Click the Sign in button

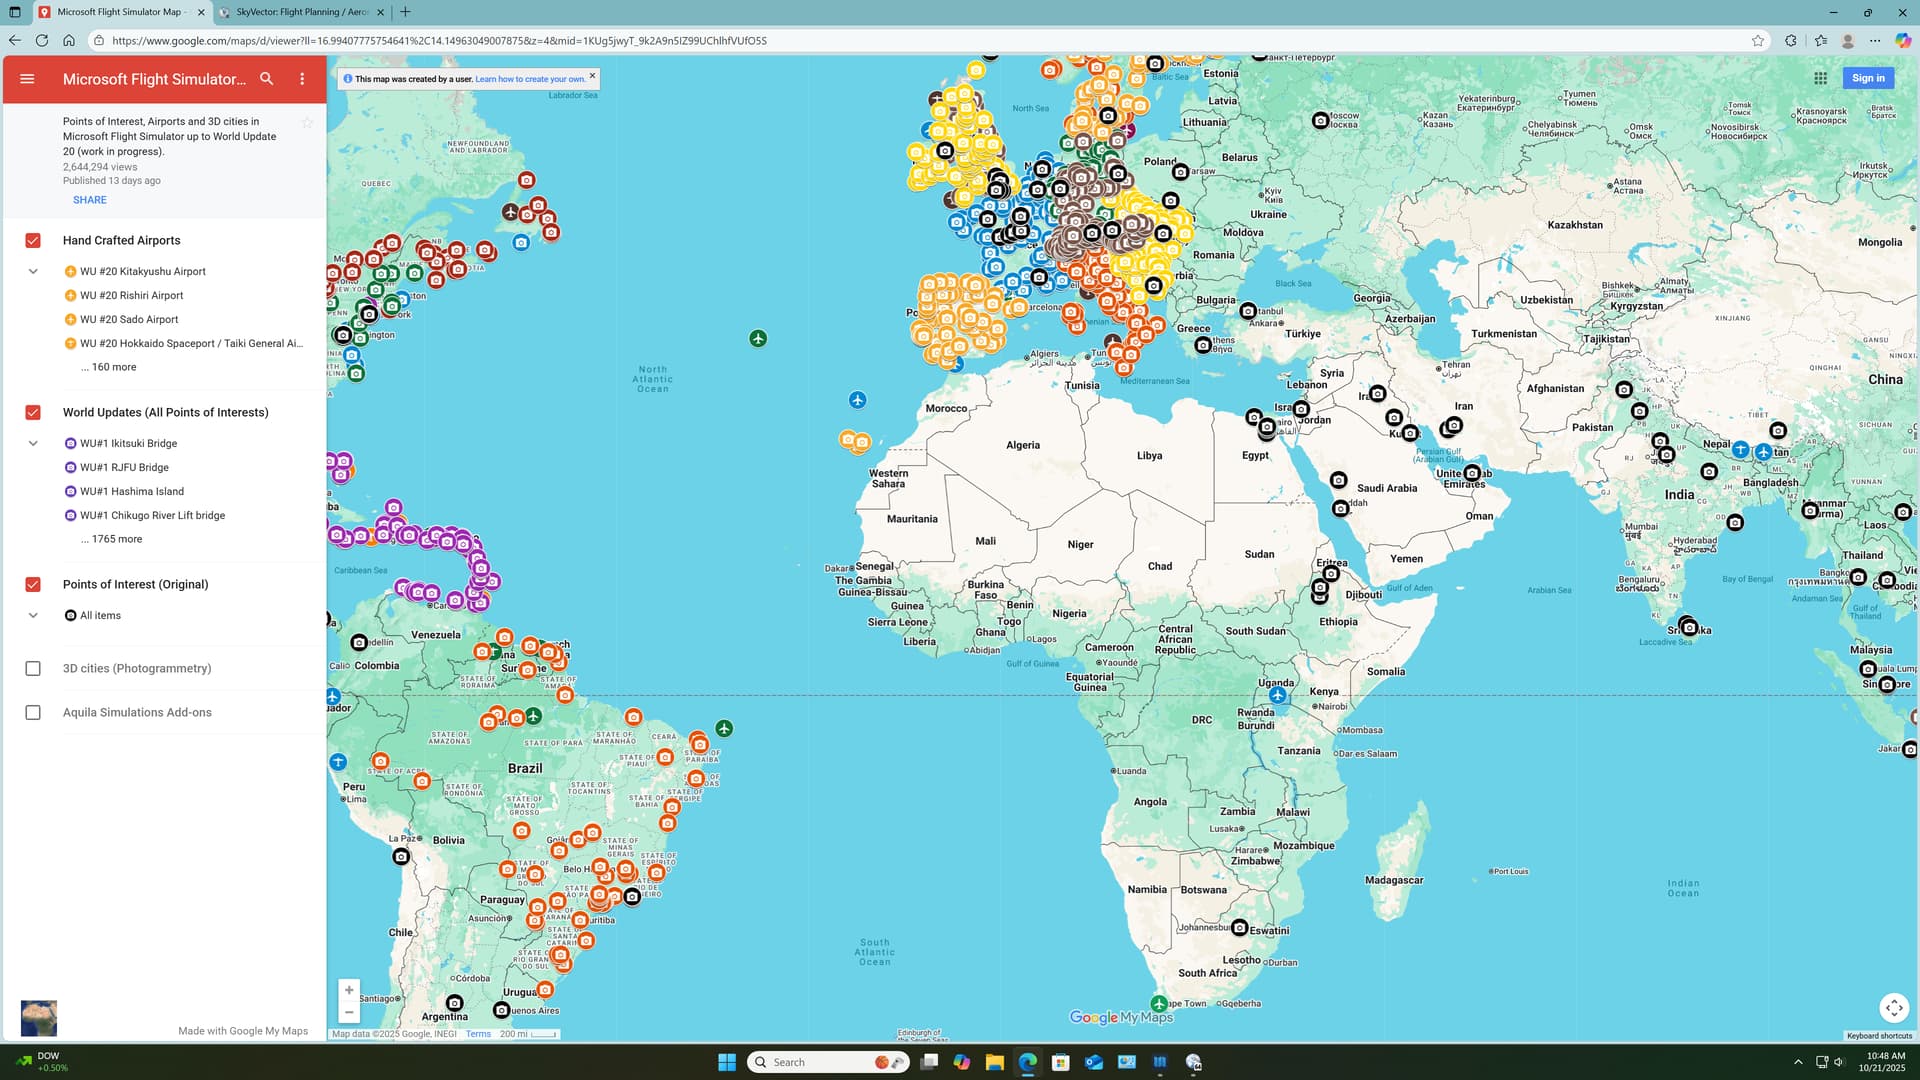(1867, 78)
